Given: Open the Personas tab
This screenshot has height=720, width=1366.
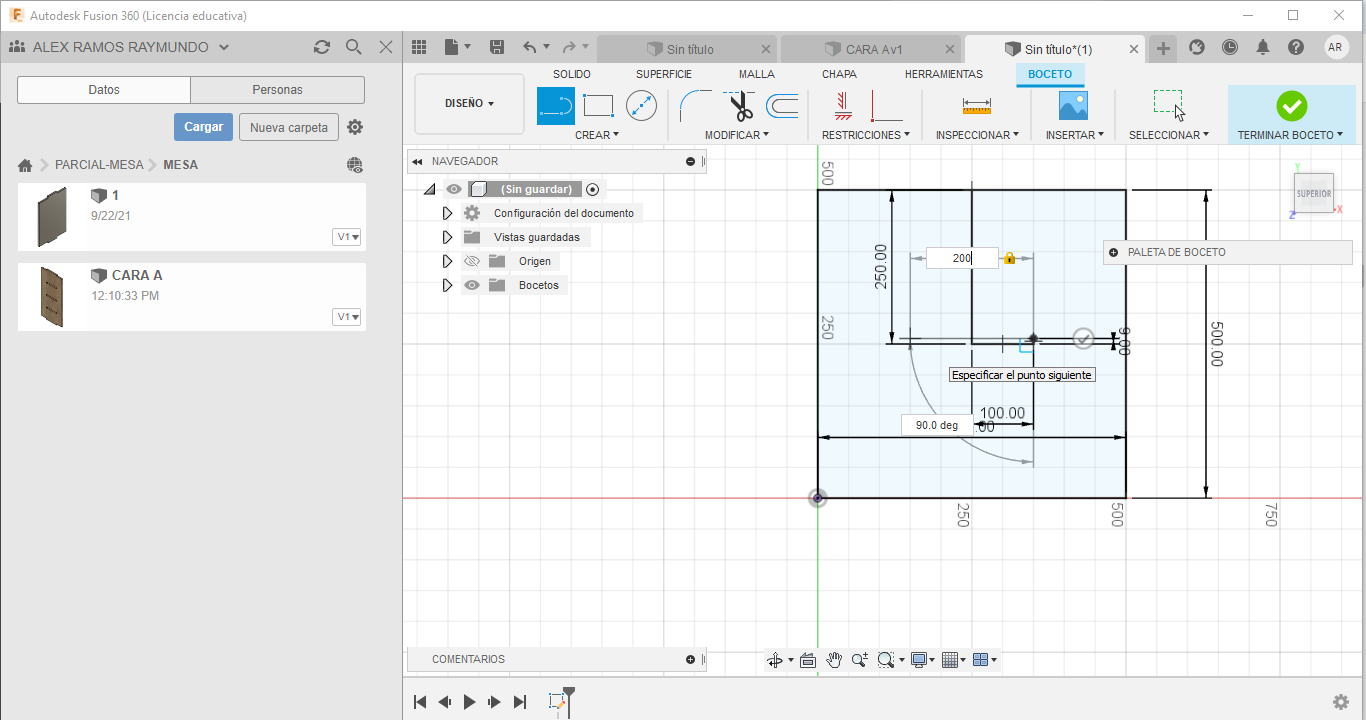Looking at the screenshot, I should [277, 90].
